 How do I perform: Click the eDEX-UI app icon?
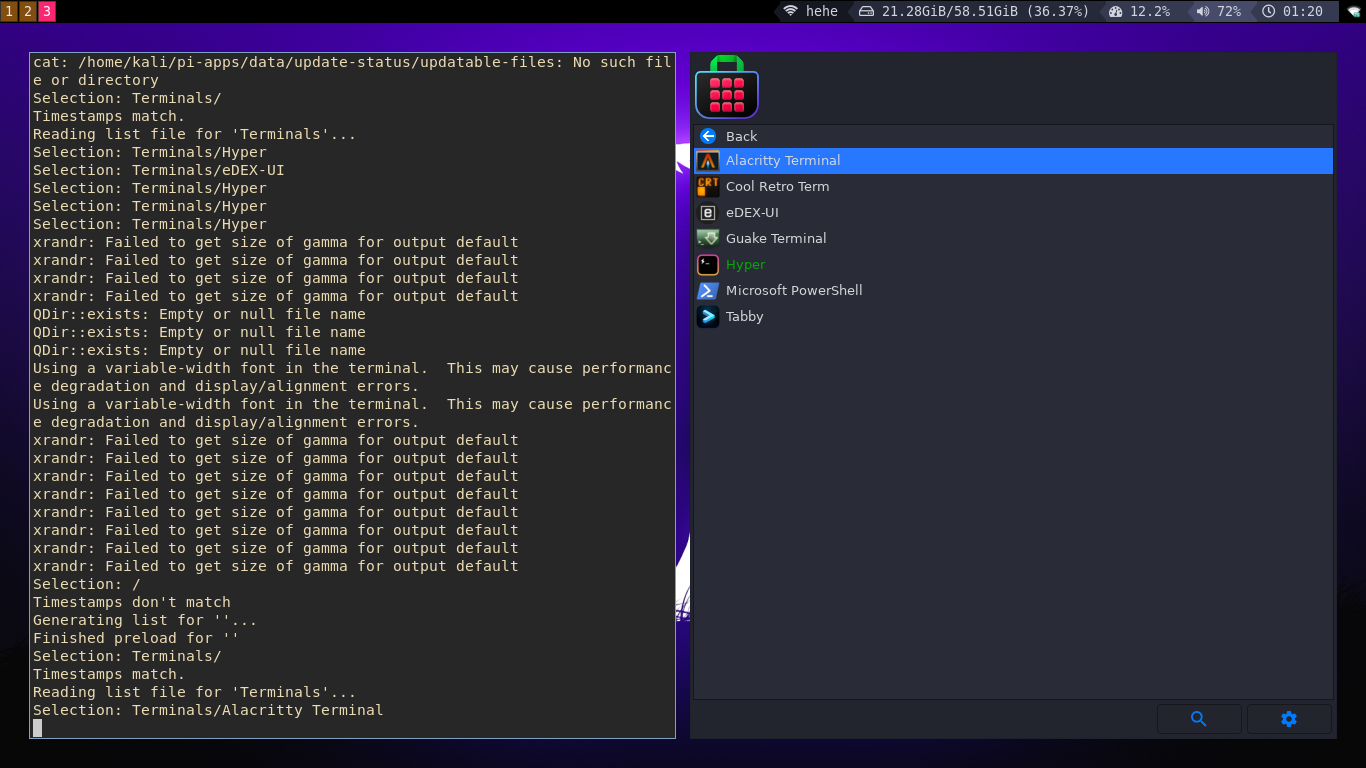(708, 213)
